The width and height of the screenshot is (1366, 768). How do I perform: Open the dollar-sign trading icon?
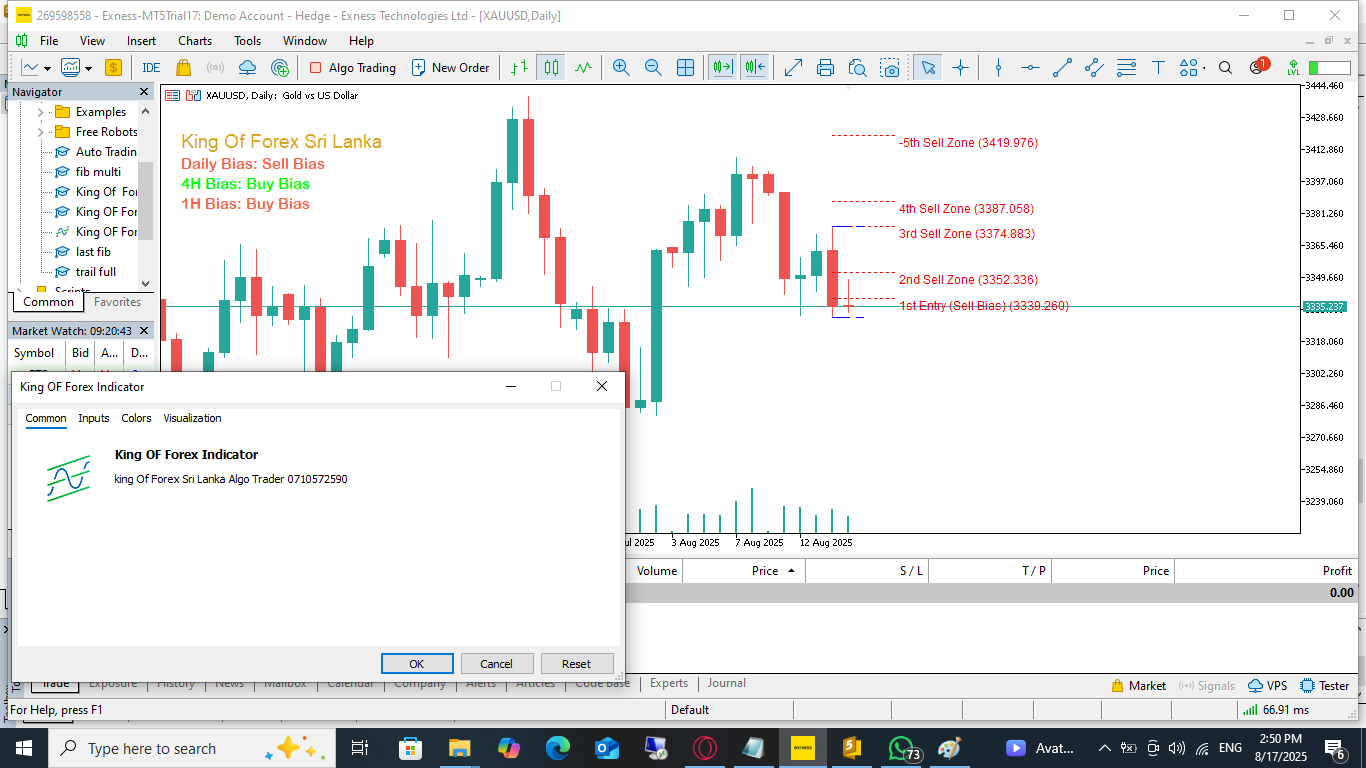[113, 68]
